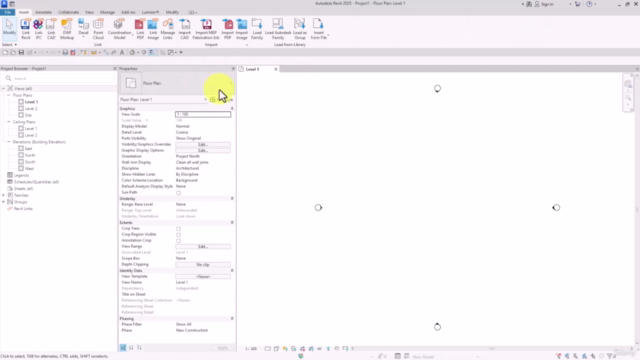This screenshot has height=360, width=640.
Task: Click Edit for Graphic Display Options
Action: (203, 151)
